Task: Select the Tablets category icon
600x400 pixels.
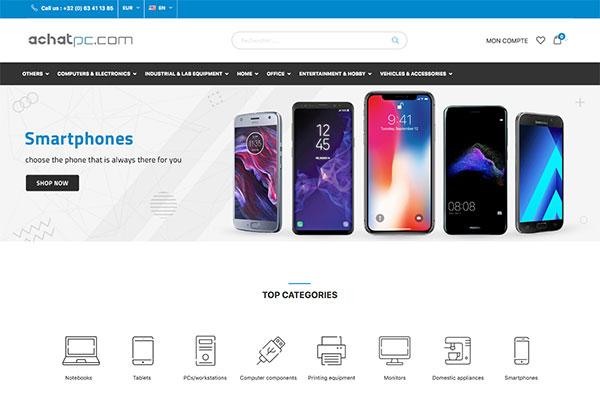Action: (143, 350)
